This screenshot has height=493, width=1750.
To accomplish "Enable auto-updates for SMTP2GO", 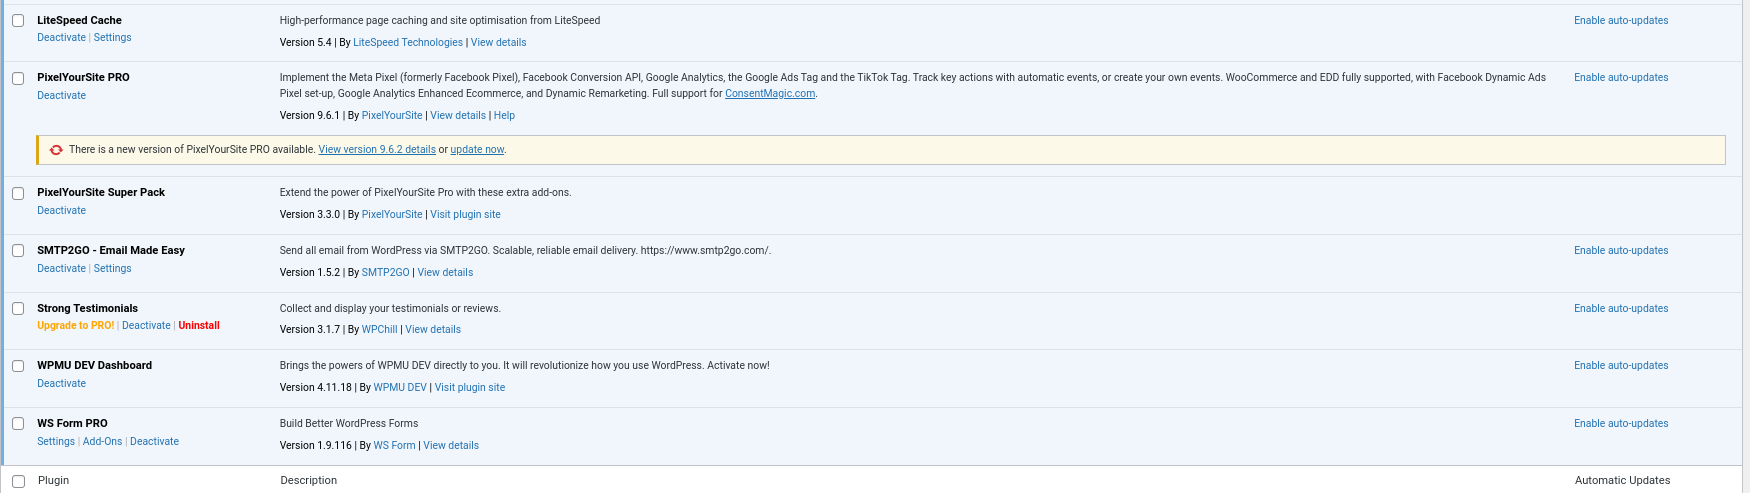I will click(1620, 251).
